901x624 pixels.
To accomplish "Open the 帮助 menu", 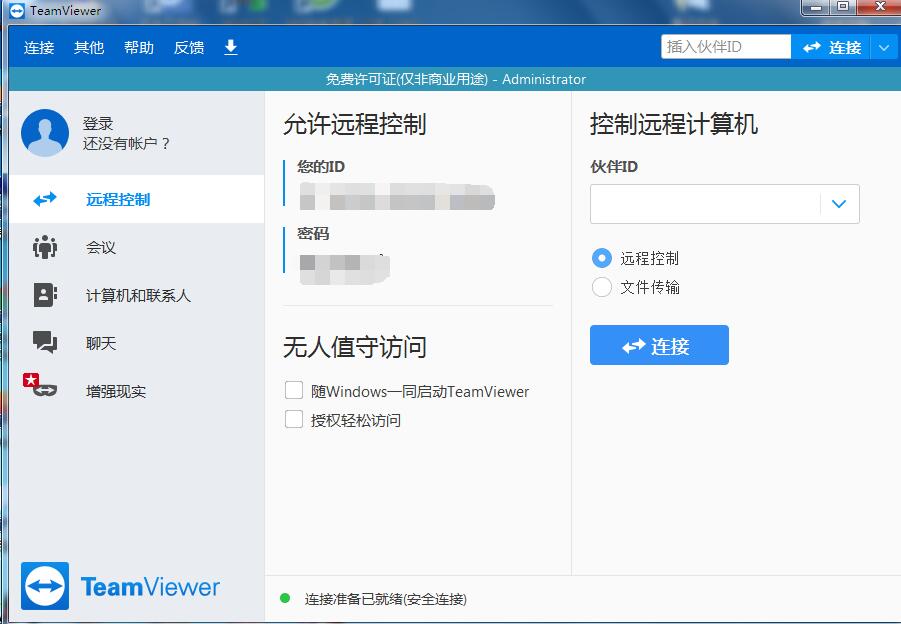I will [139, 47].
